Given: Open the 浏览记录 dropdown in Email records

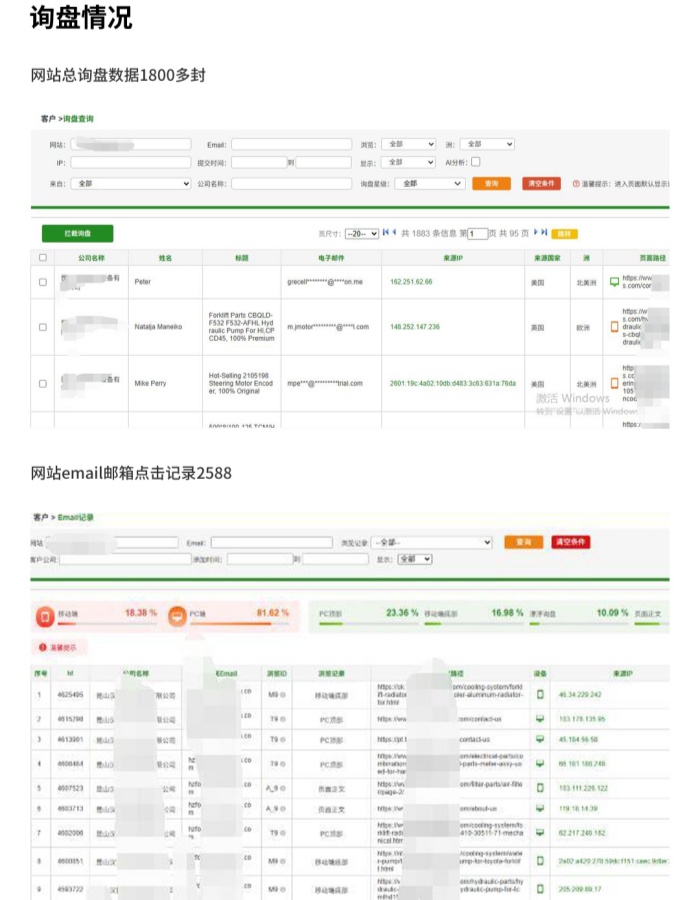Looking at the screenshot, I should click(x=431, y=542).
